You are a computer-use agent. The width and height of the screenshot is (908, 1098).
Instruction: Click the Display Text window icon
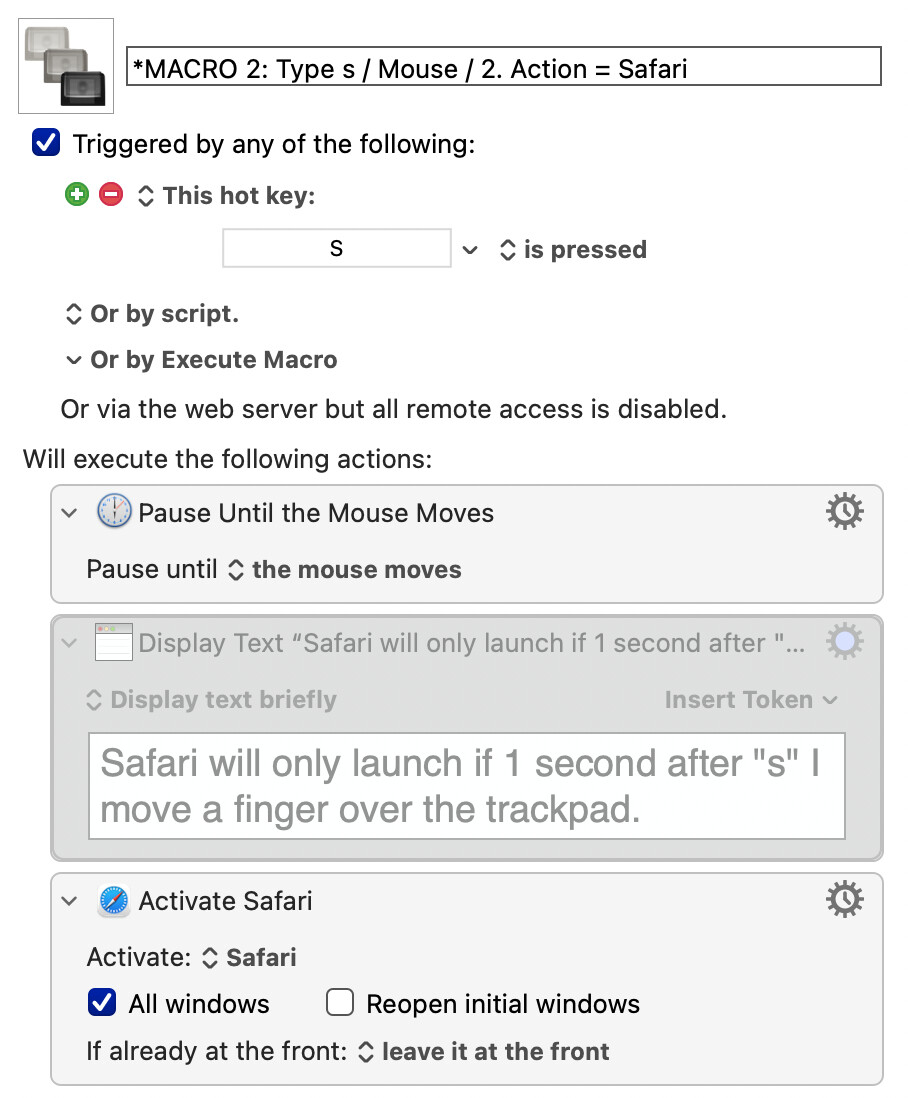click(x=113, y=642)
